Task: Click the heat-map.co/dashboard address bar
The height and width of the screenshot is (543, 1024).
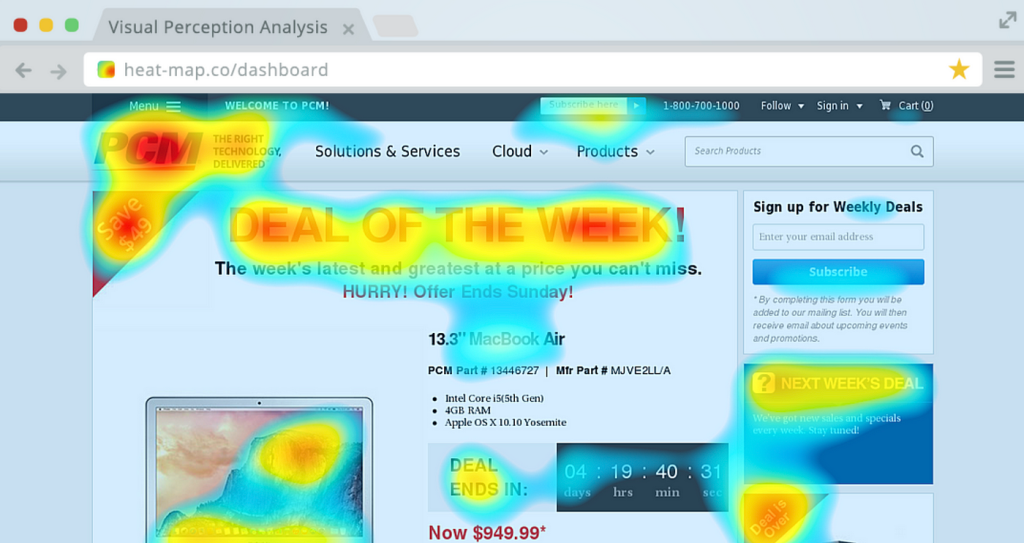Action: pos(532,69)
